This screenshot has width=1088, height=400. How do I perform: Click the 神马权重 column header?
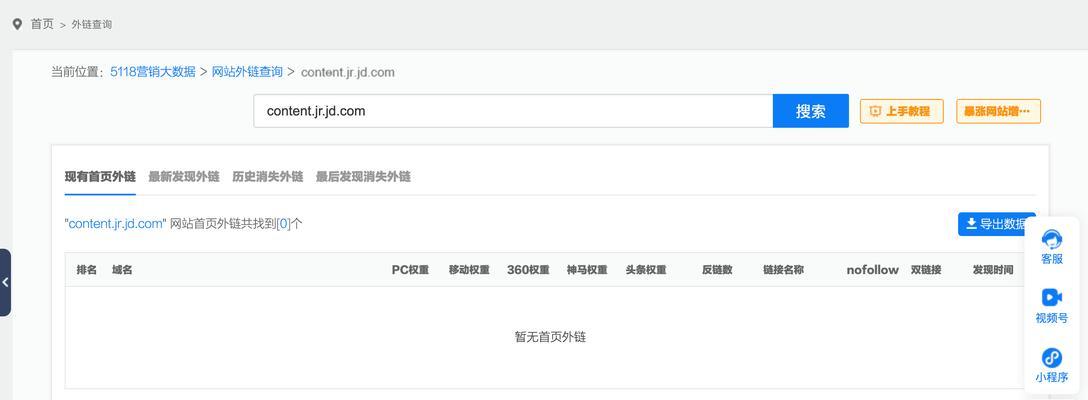(x=587, y=270)
